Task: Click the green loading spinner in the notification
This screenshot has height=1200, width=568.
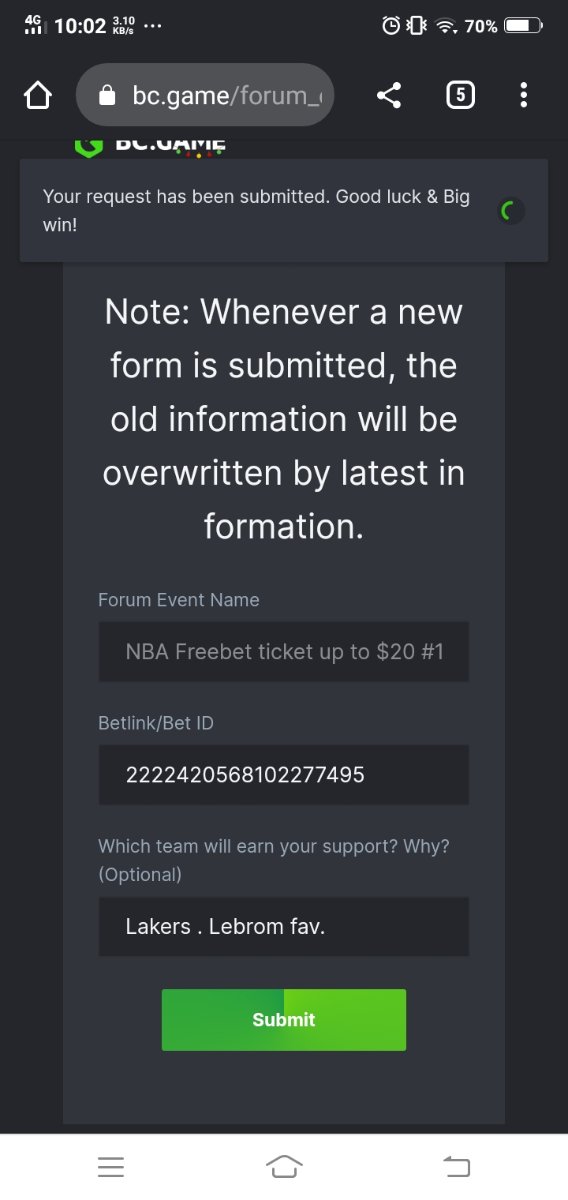Action: (511, 210)
